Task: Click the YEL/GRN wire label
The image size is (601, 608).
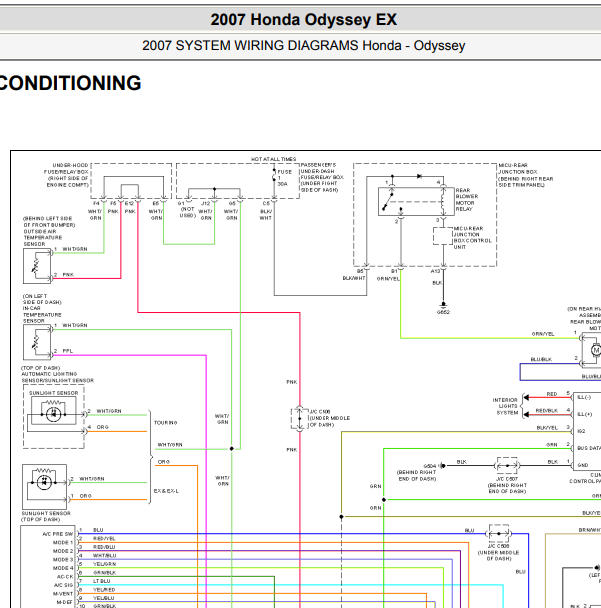Action: coord(104,564)
